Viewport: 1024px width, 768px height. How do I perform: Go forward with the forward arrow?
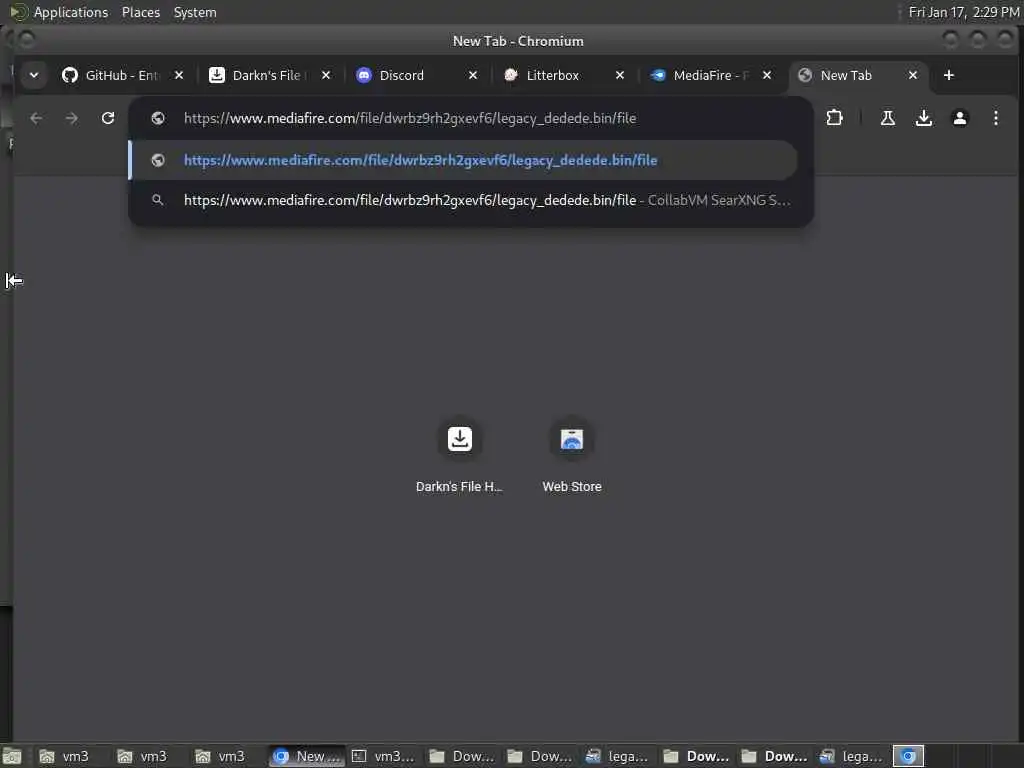click(x=72, y=118)
